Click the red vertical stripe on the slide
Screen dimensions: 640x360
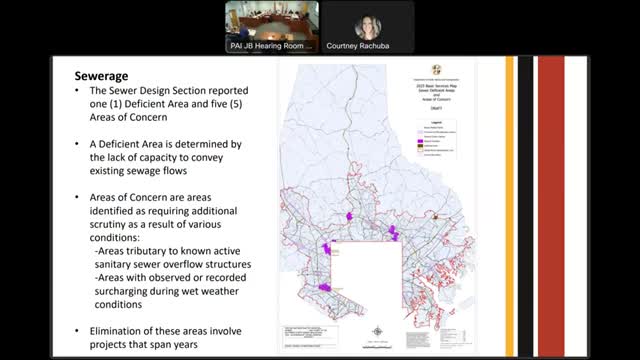(x=551, y=207)
